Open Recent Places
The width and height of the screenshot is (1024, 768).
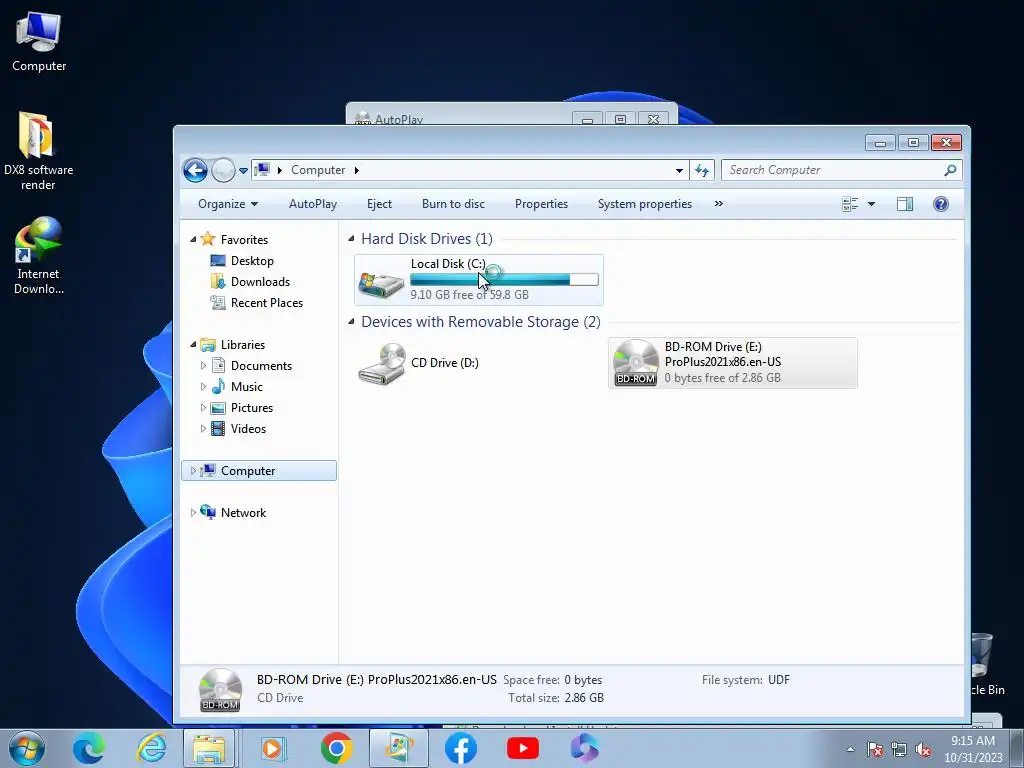(x=266, y=302)
